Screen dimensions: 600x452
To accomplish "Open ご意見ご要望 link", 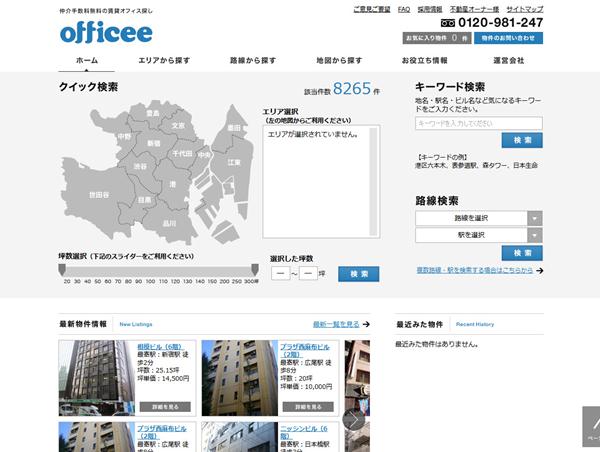I will click(x=372, y=9).
